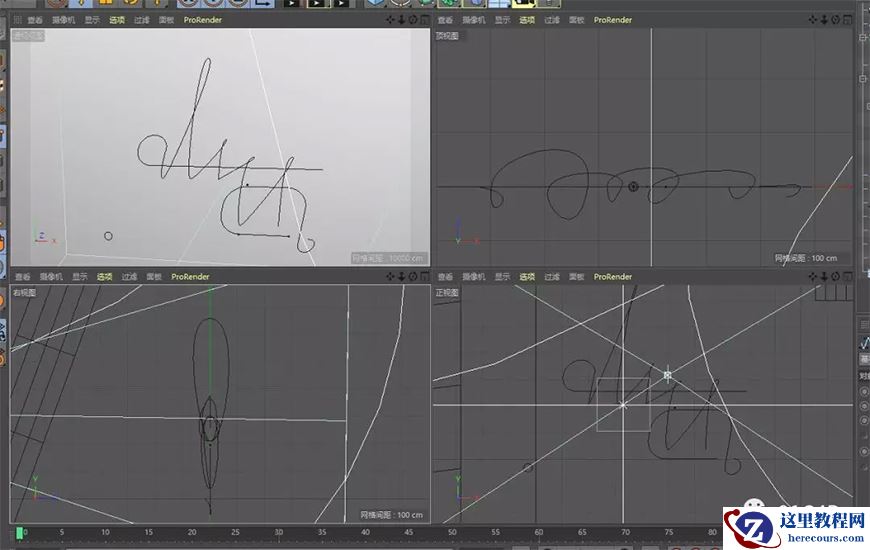Open 显示 menu in the 顶视图 viewport
This screenshot has height=550, width=870.
tap(502, 20)
